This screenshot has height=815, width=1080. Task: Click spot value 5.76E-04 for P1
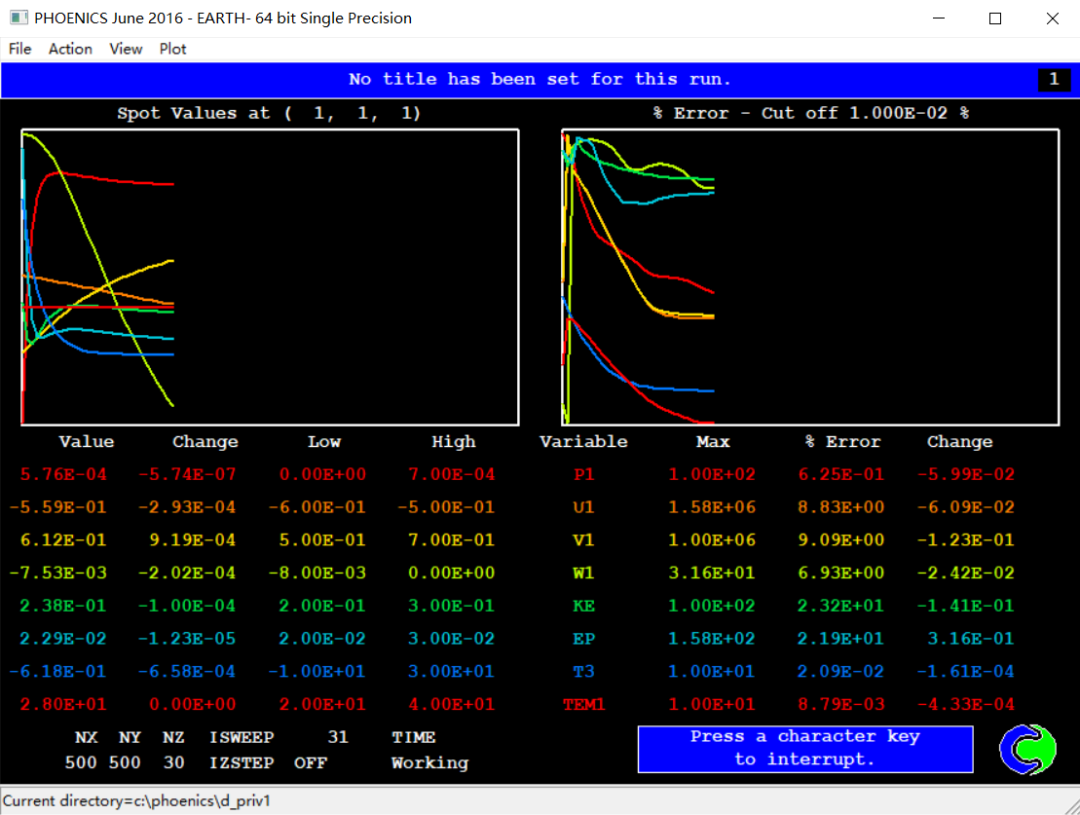(x=63, y=475)
